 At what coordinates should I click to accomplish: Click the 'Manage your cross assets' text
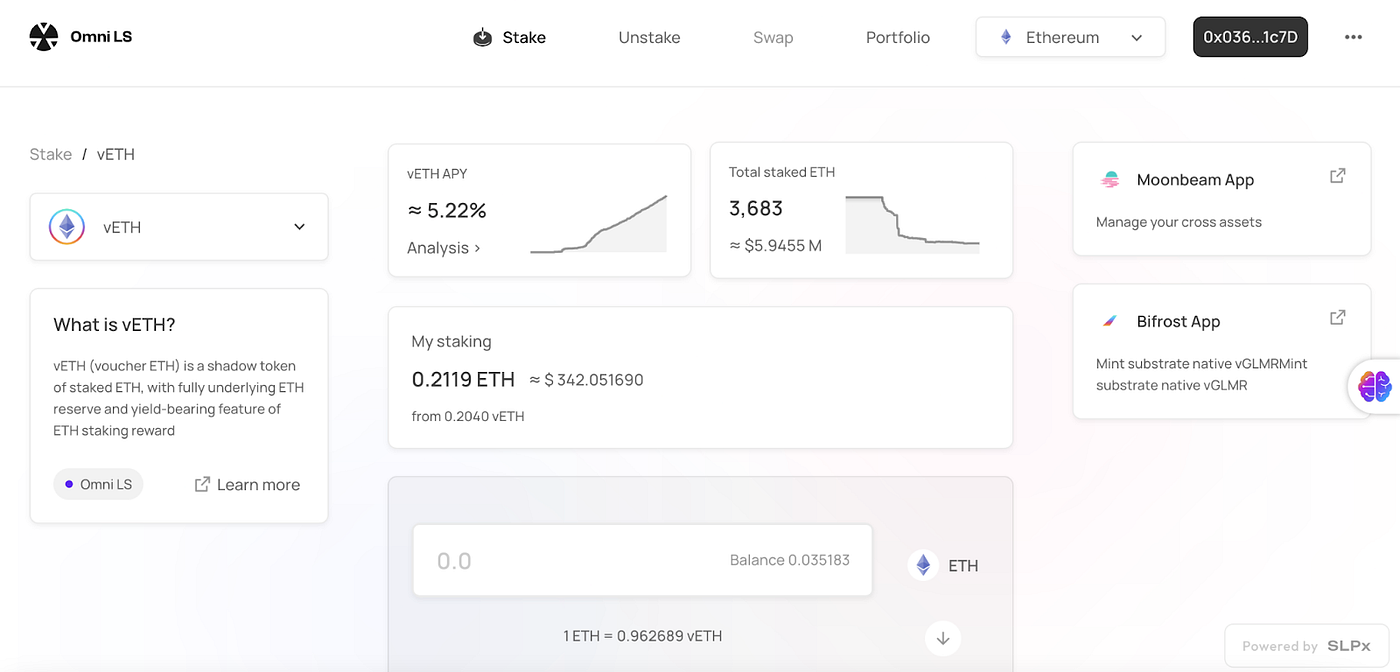tap(1179, 222)
